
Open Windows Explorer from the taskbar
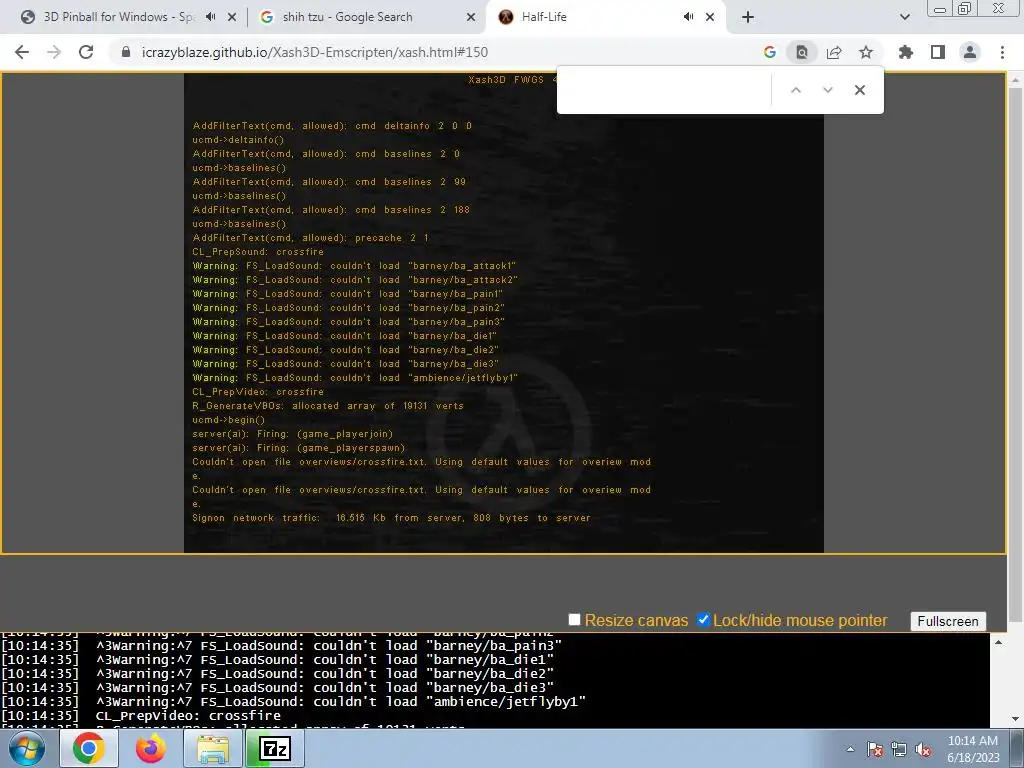pos(213,748)
